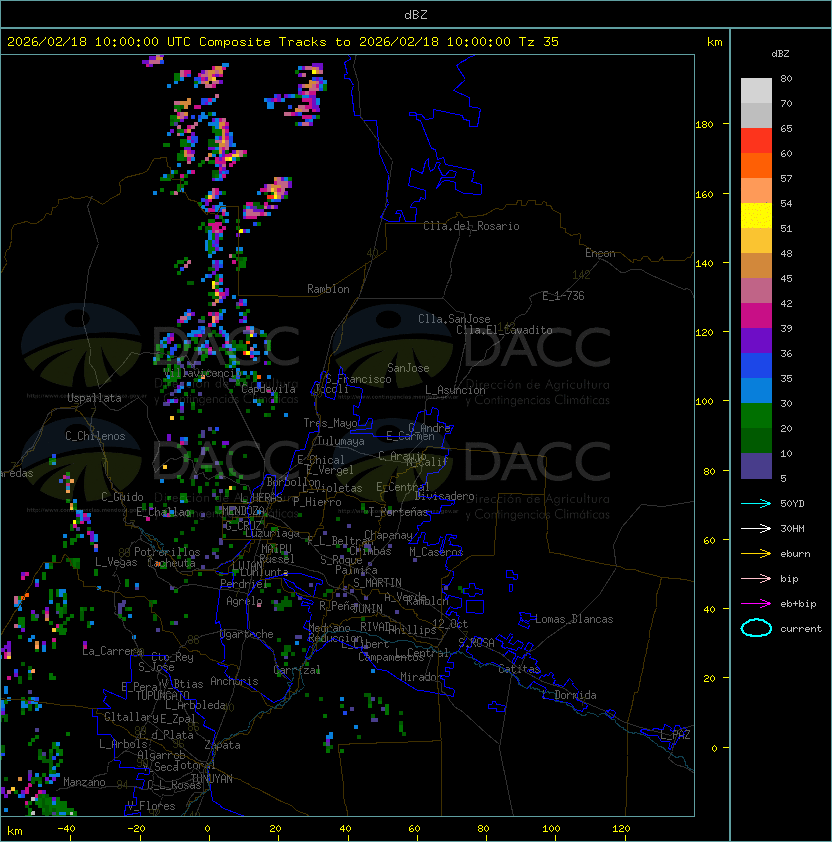The image size is (832, 842).
Task: Click the MENDOZA city label
Action: click(243, 511)
